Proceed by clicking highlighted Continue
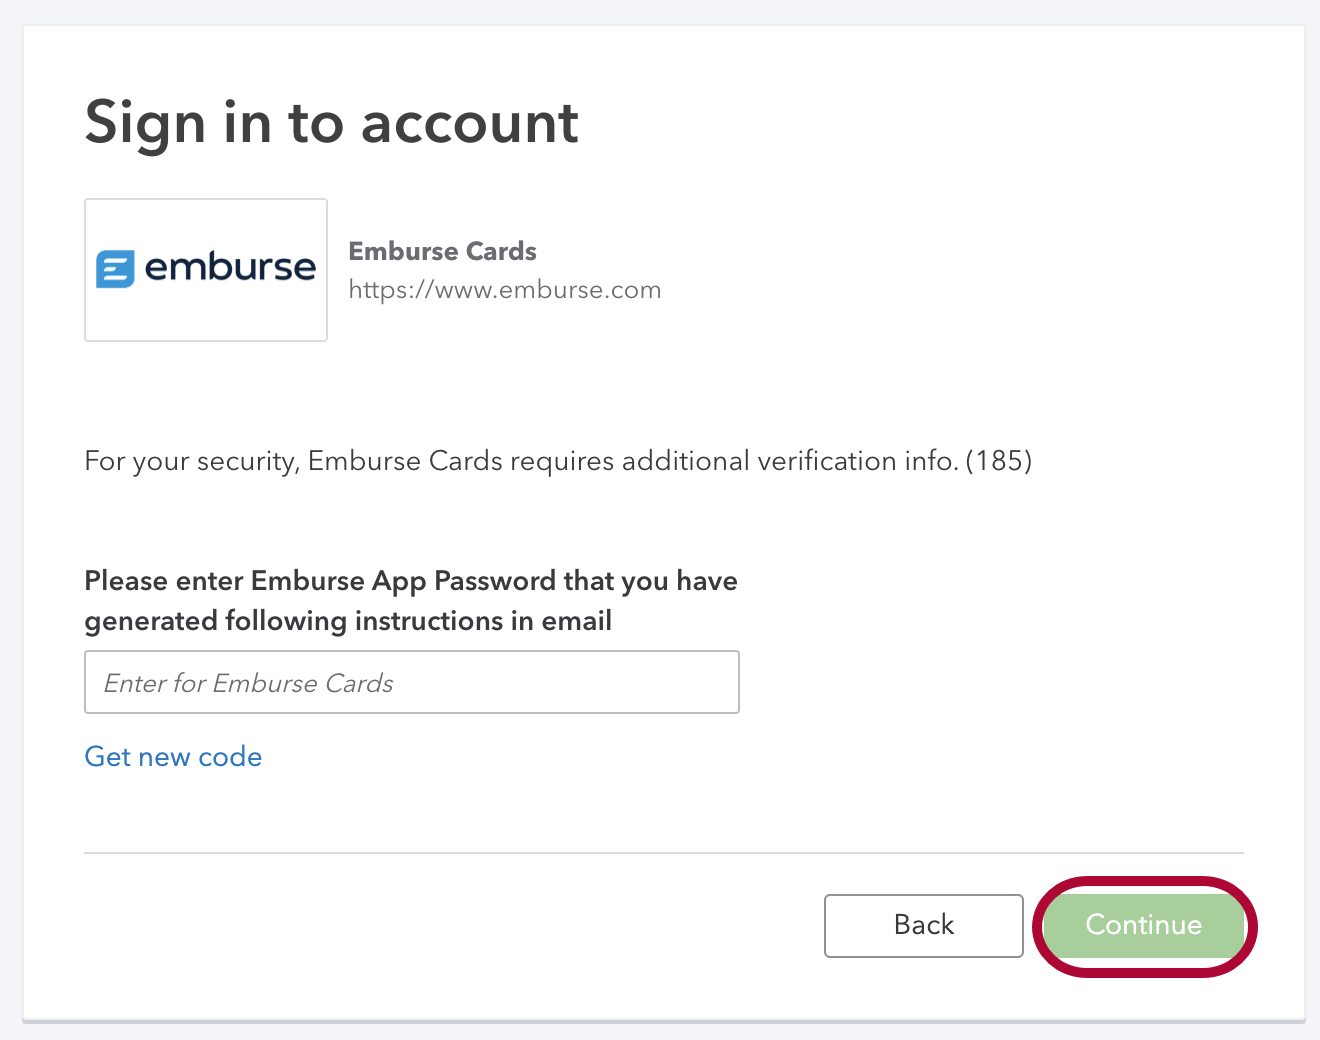This screenshot has height=1040, width=1320. [x=1143, y=926]
